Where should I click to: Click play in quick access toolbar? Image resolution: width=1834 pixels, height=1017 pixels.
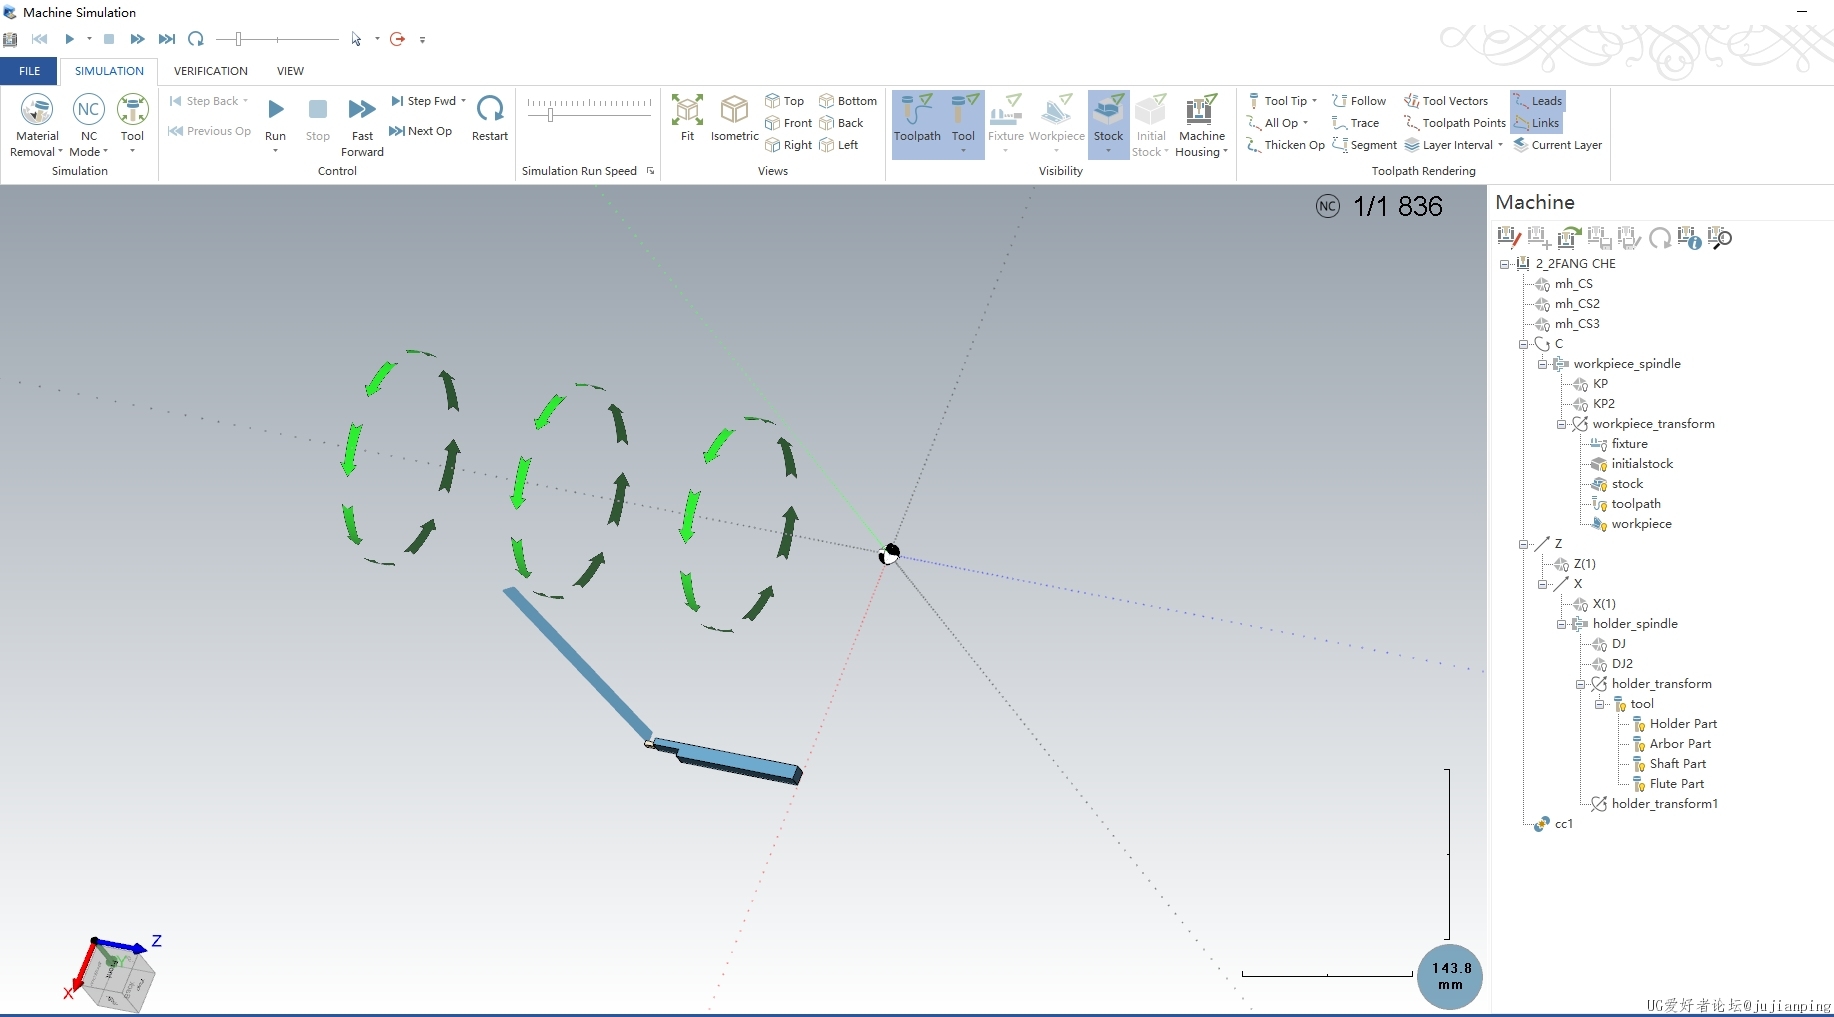70,39
